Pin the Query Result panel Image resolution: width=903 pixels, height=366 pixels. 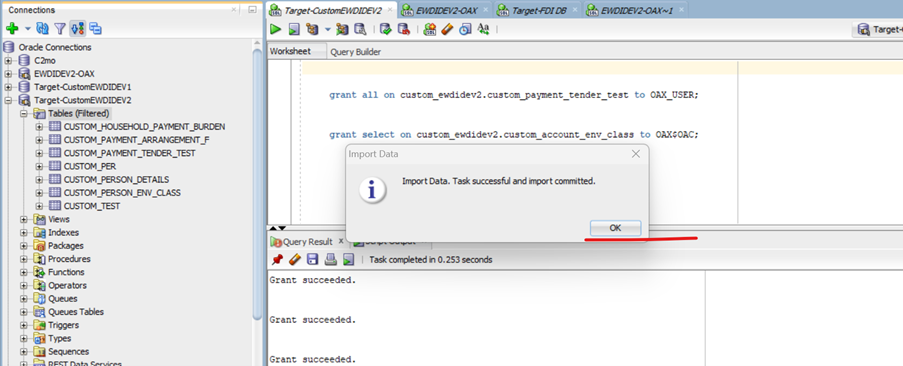(x=277, y=260)
